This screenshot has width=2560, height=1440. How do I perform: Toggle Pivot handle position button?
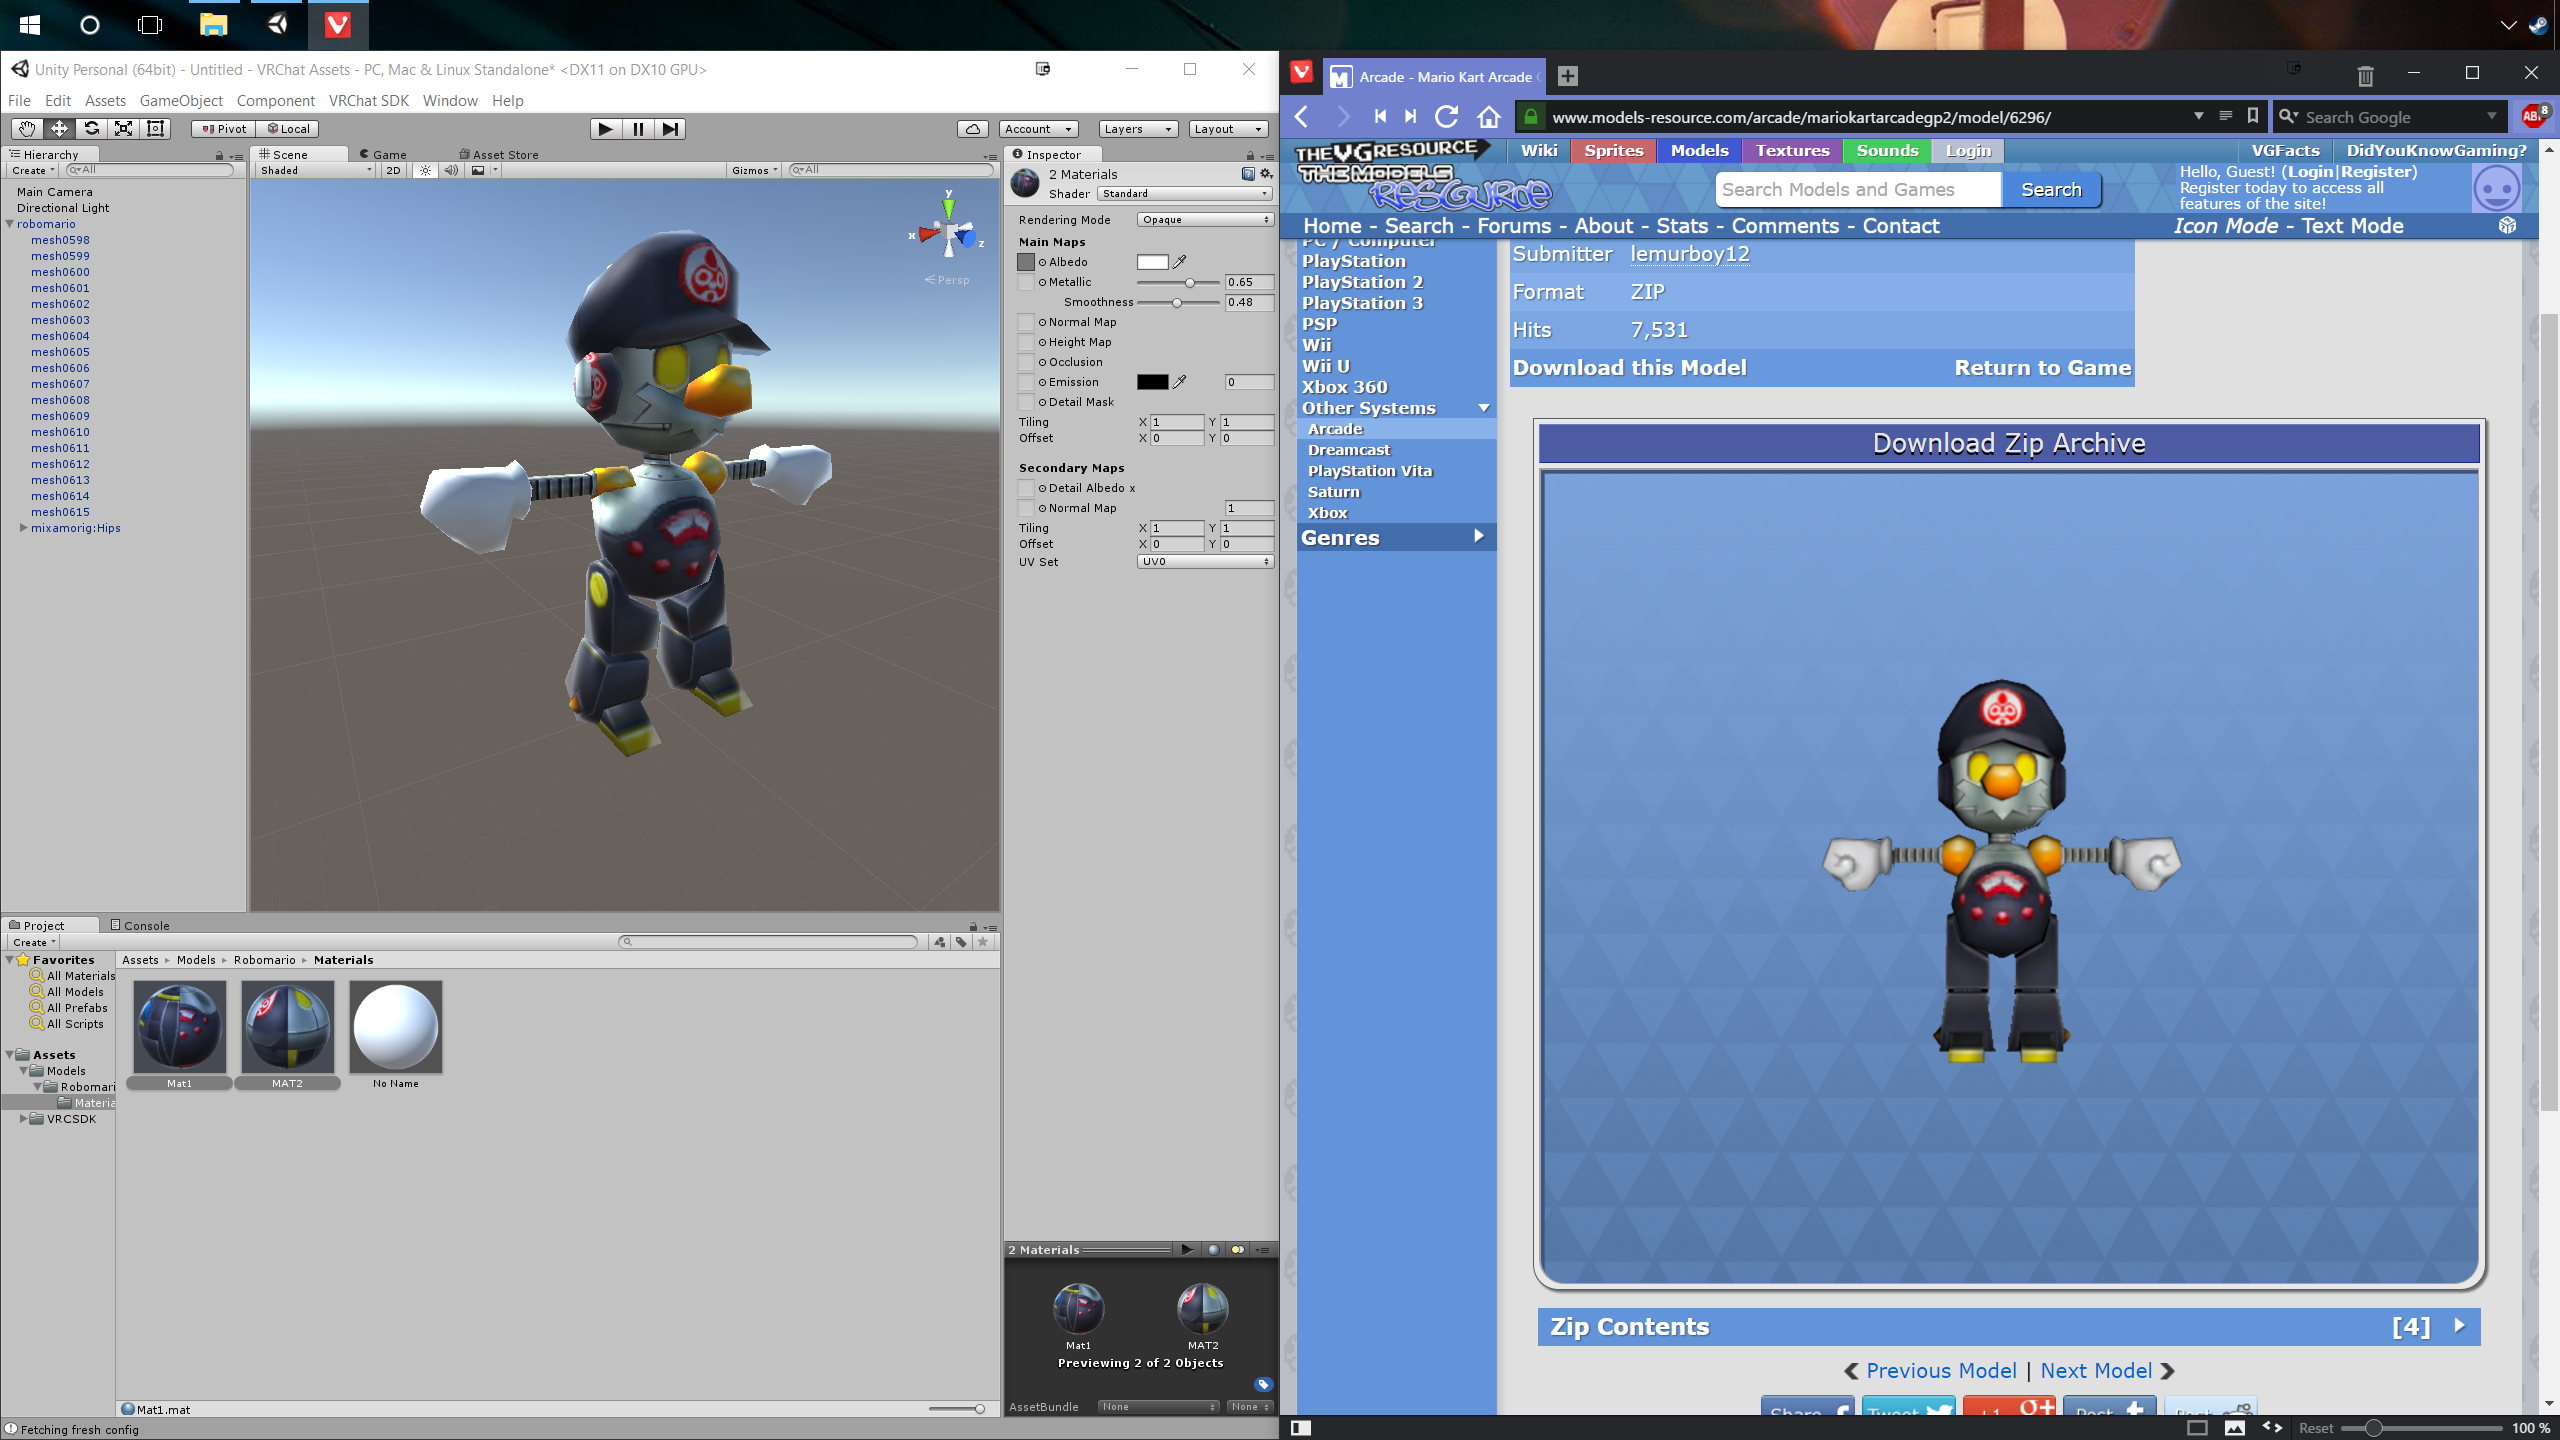point(223,129)
